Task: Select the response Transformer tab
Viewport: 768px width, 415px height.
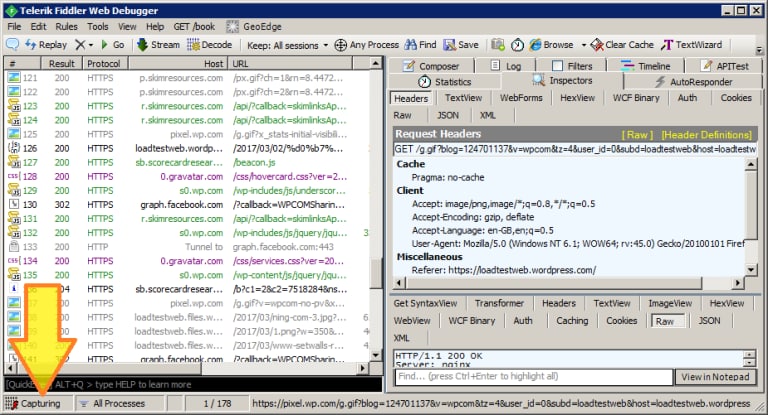Action: [499, 303]
